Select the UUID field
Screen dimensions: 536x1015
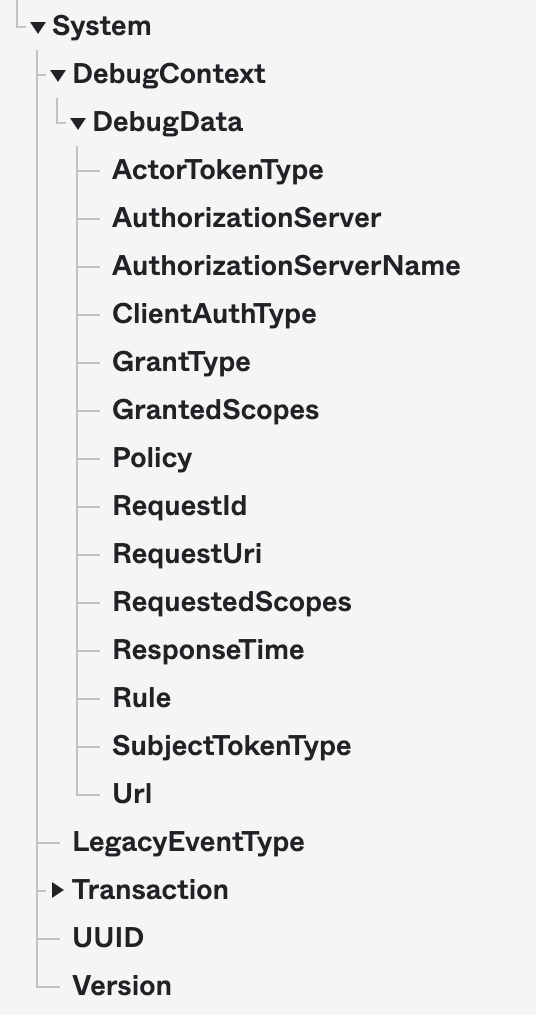pos(108,937)
